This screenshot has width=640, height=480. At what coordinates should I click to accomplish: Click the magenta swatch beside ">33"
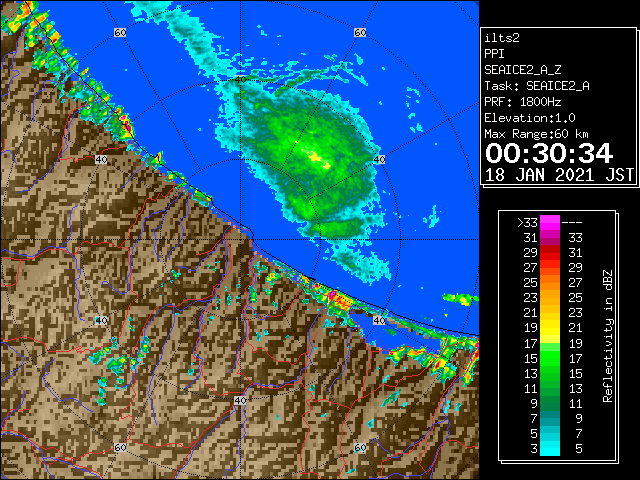point(550,223)
